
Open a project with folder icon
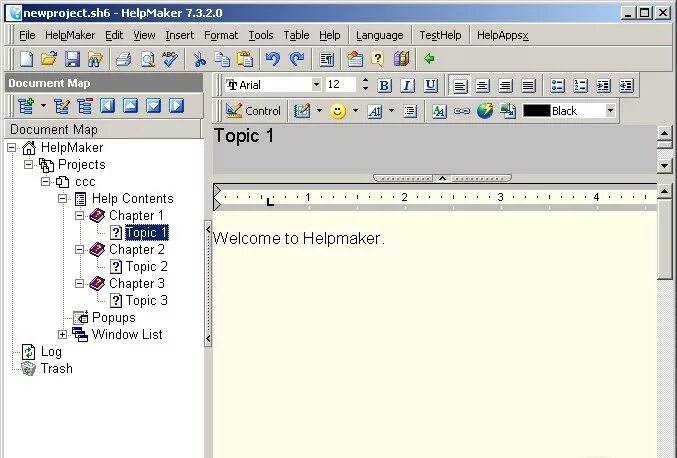pyautogui.click(x=49, y=59)
